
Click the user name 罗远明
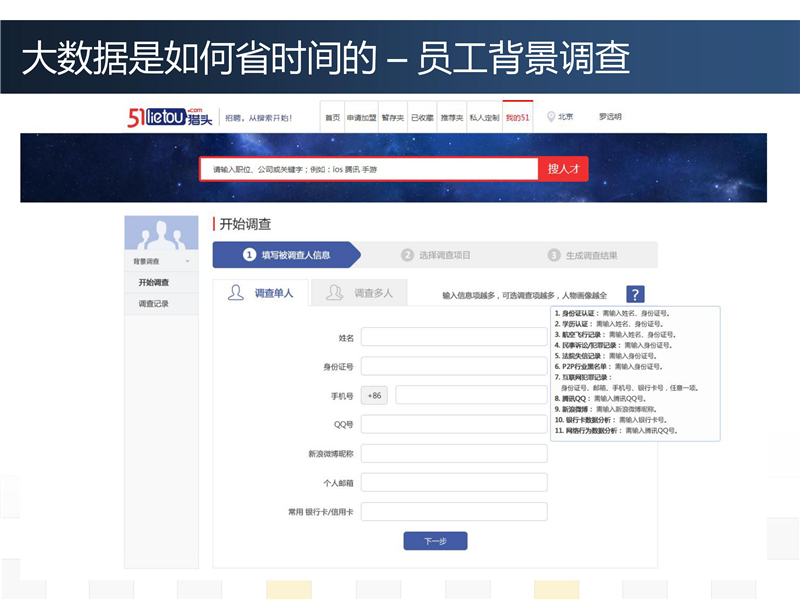click(610, 117)
